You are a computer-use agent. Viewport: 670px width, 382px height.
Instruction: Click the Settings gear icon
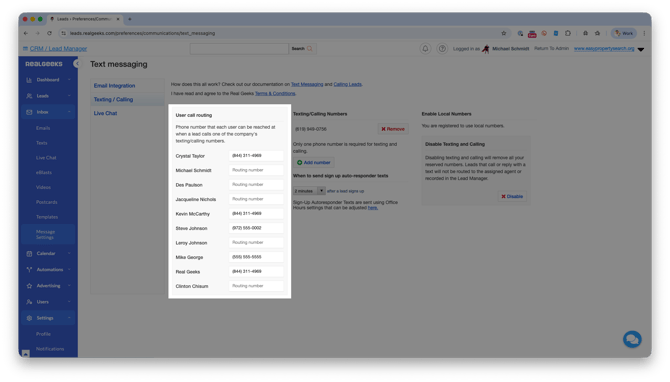pyautogui.click(x=29, y=318)
